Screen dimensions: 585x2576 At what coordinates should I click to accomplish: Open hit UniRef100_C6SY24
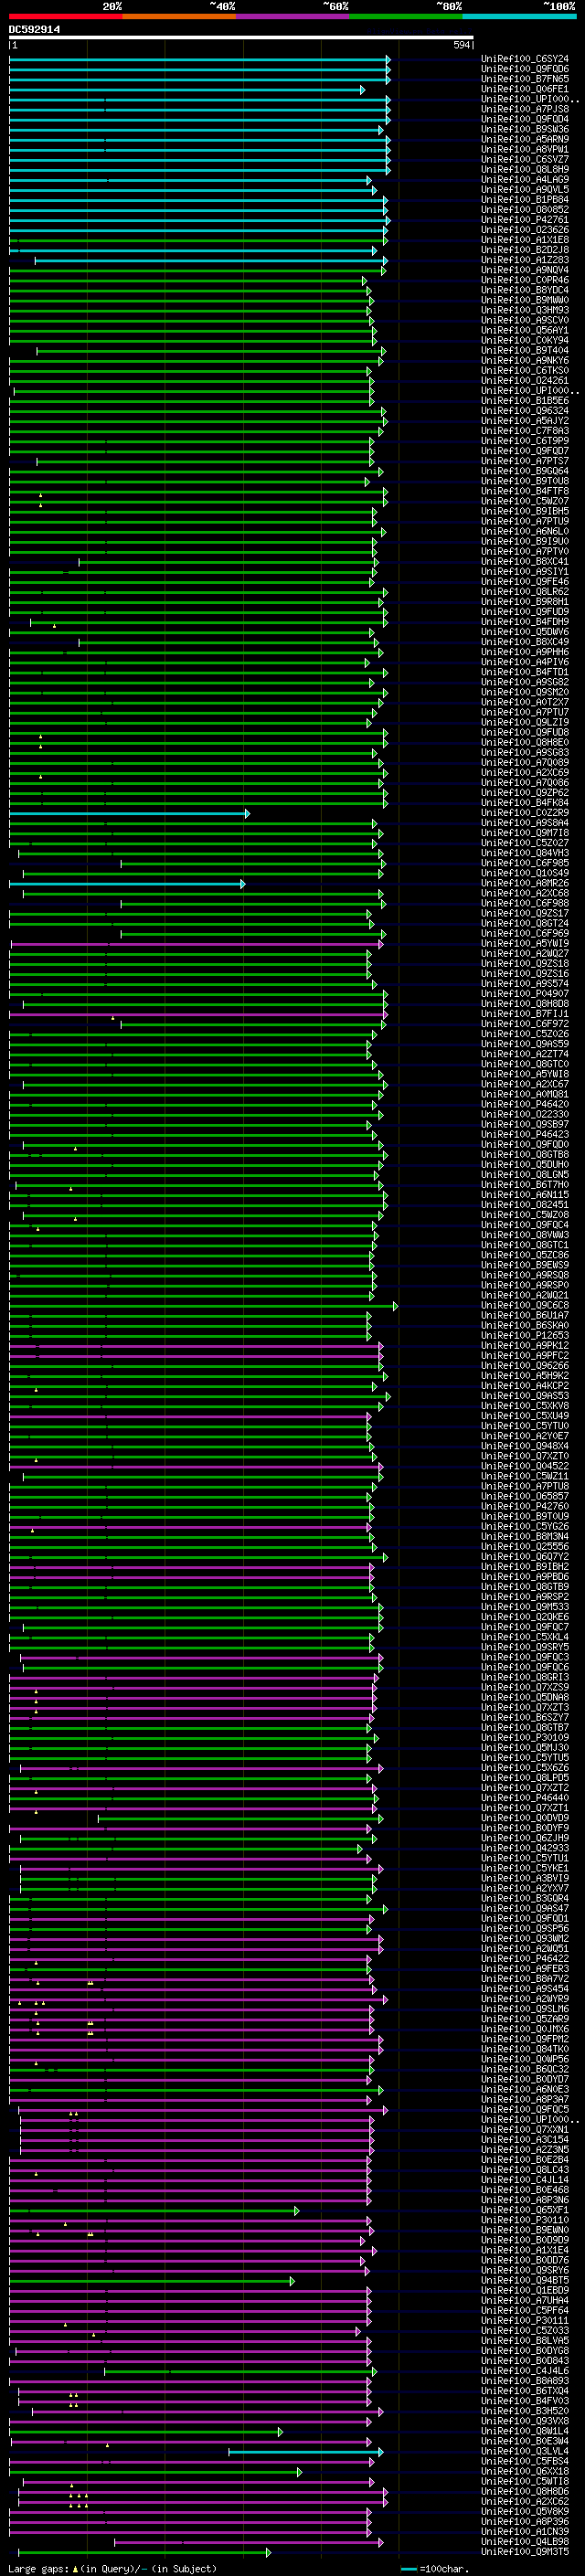click(525, 59)
